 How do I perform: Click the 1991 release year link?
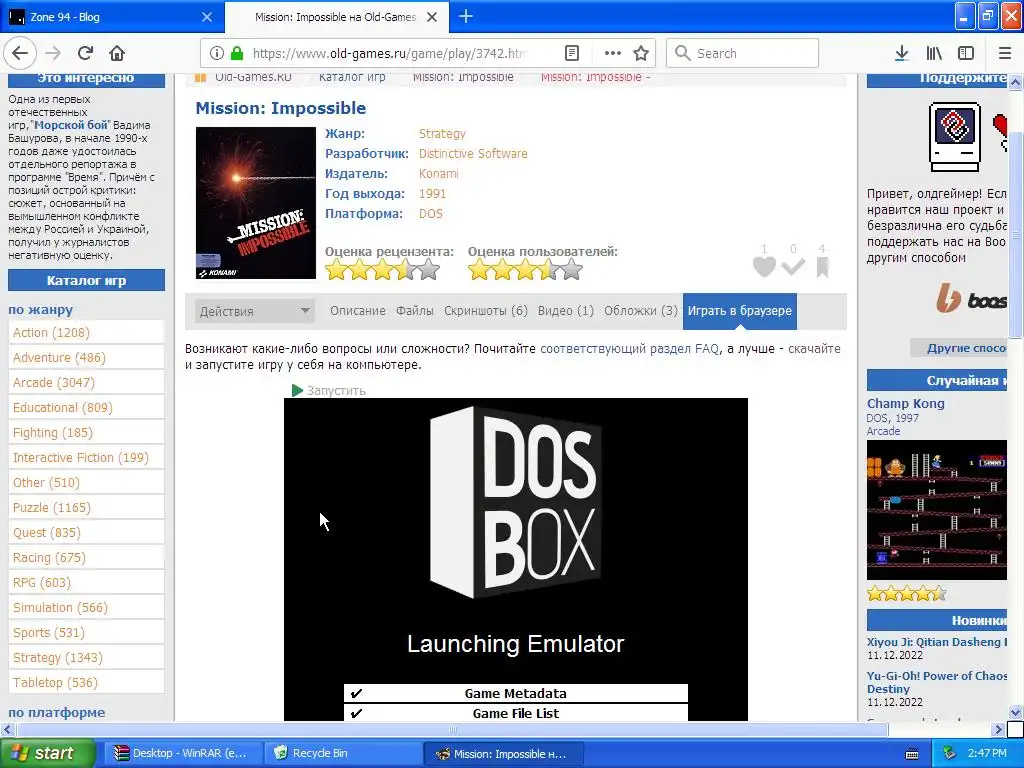432,193
